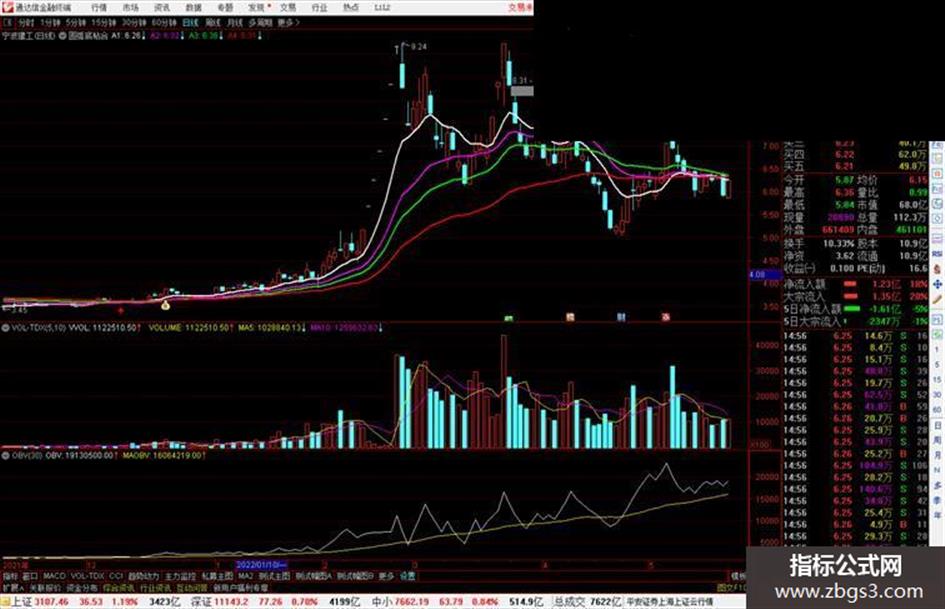
Task: Click the purple A2 indicator arrow
Action: click(181, 36)
